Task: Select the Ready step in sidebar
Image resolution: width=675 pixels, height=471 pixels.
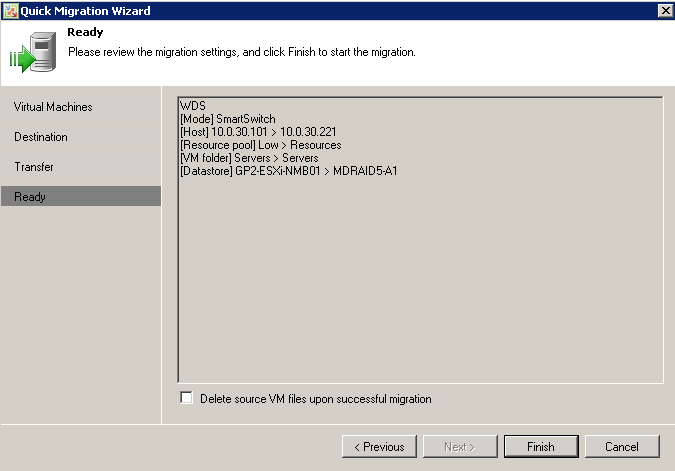Action: point(30,197)
